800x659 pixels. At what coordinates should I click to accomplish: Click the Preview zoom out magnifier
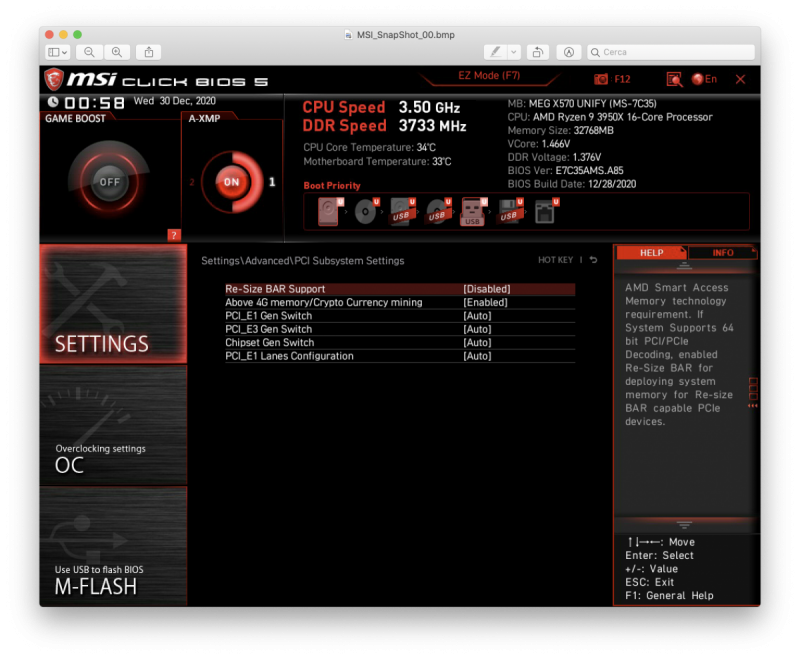click(90, 52)
